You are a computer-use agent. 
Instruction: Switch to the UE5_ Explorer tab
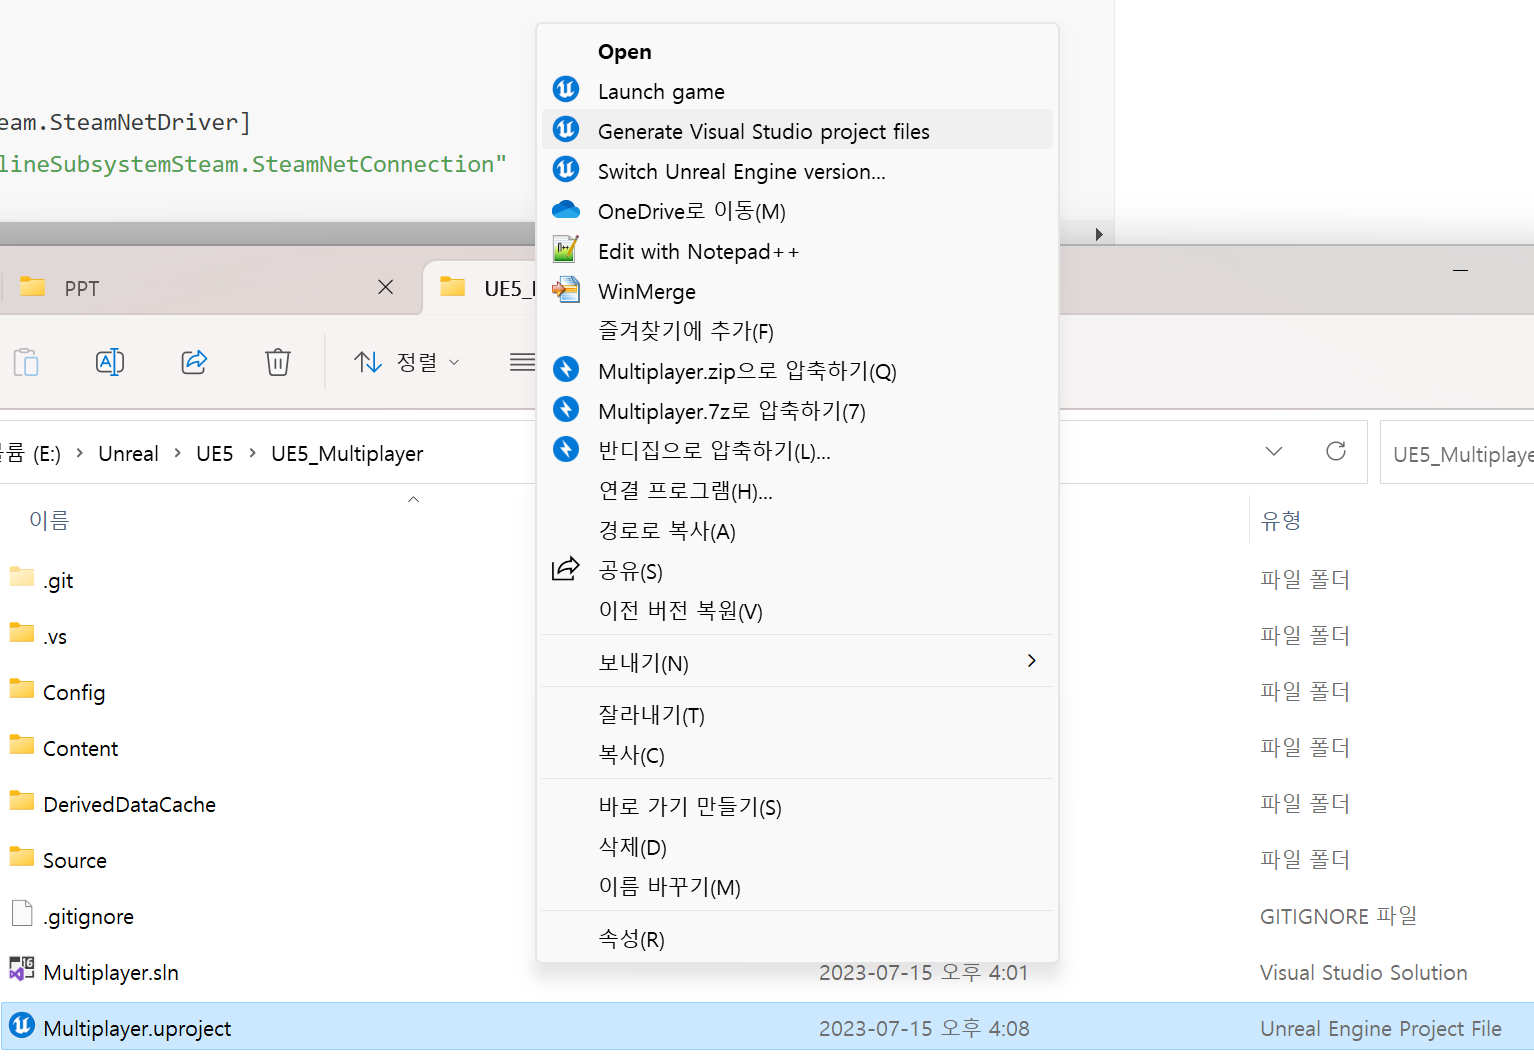[x=480, y=288]
